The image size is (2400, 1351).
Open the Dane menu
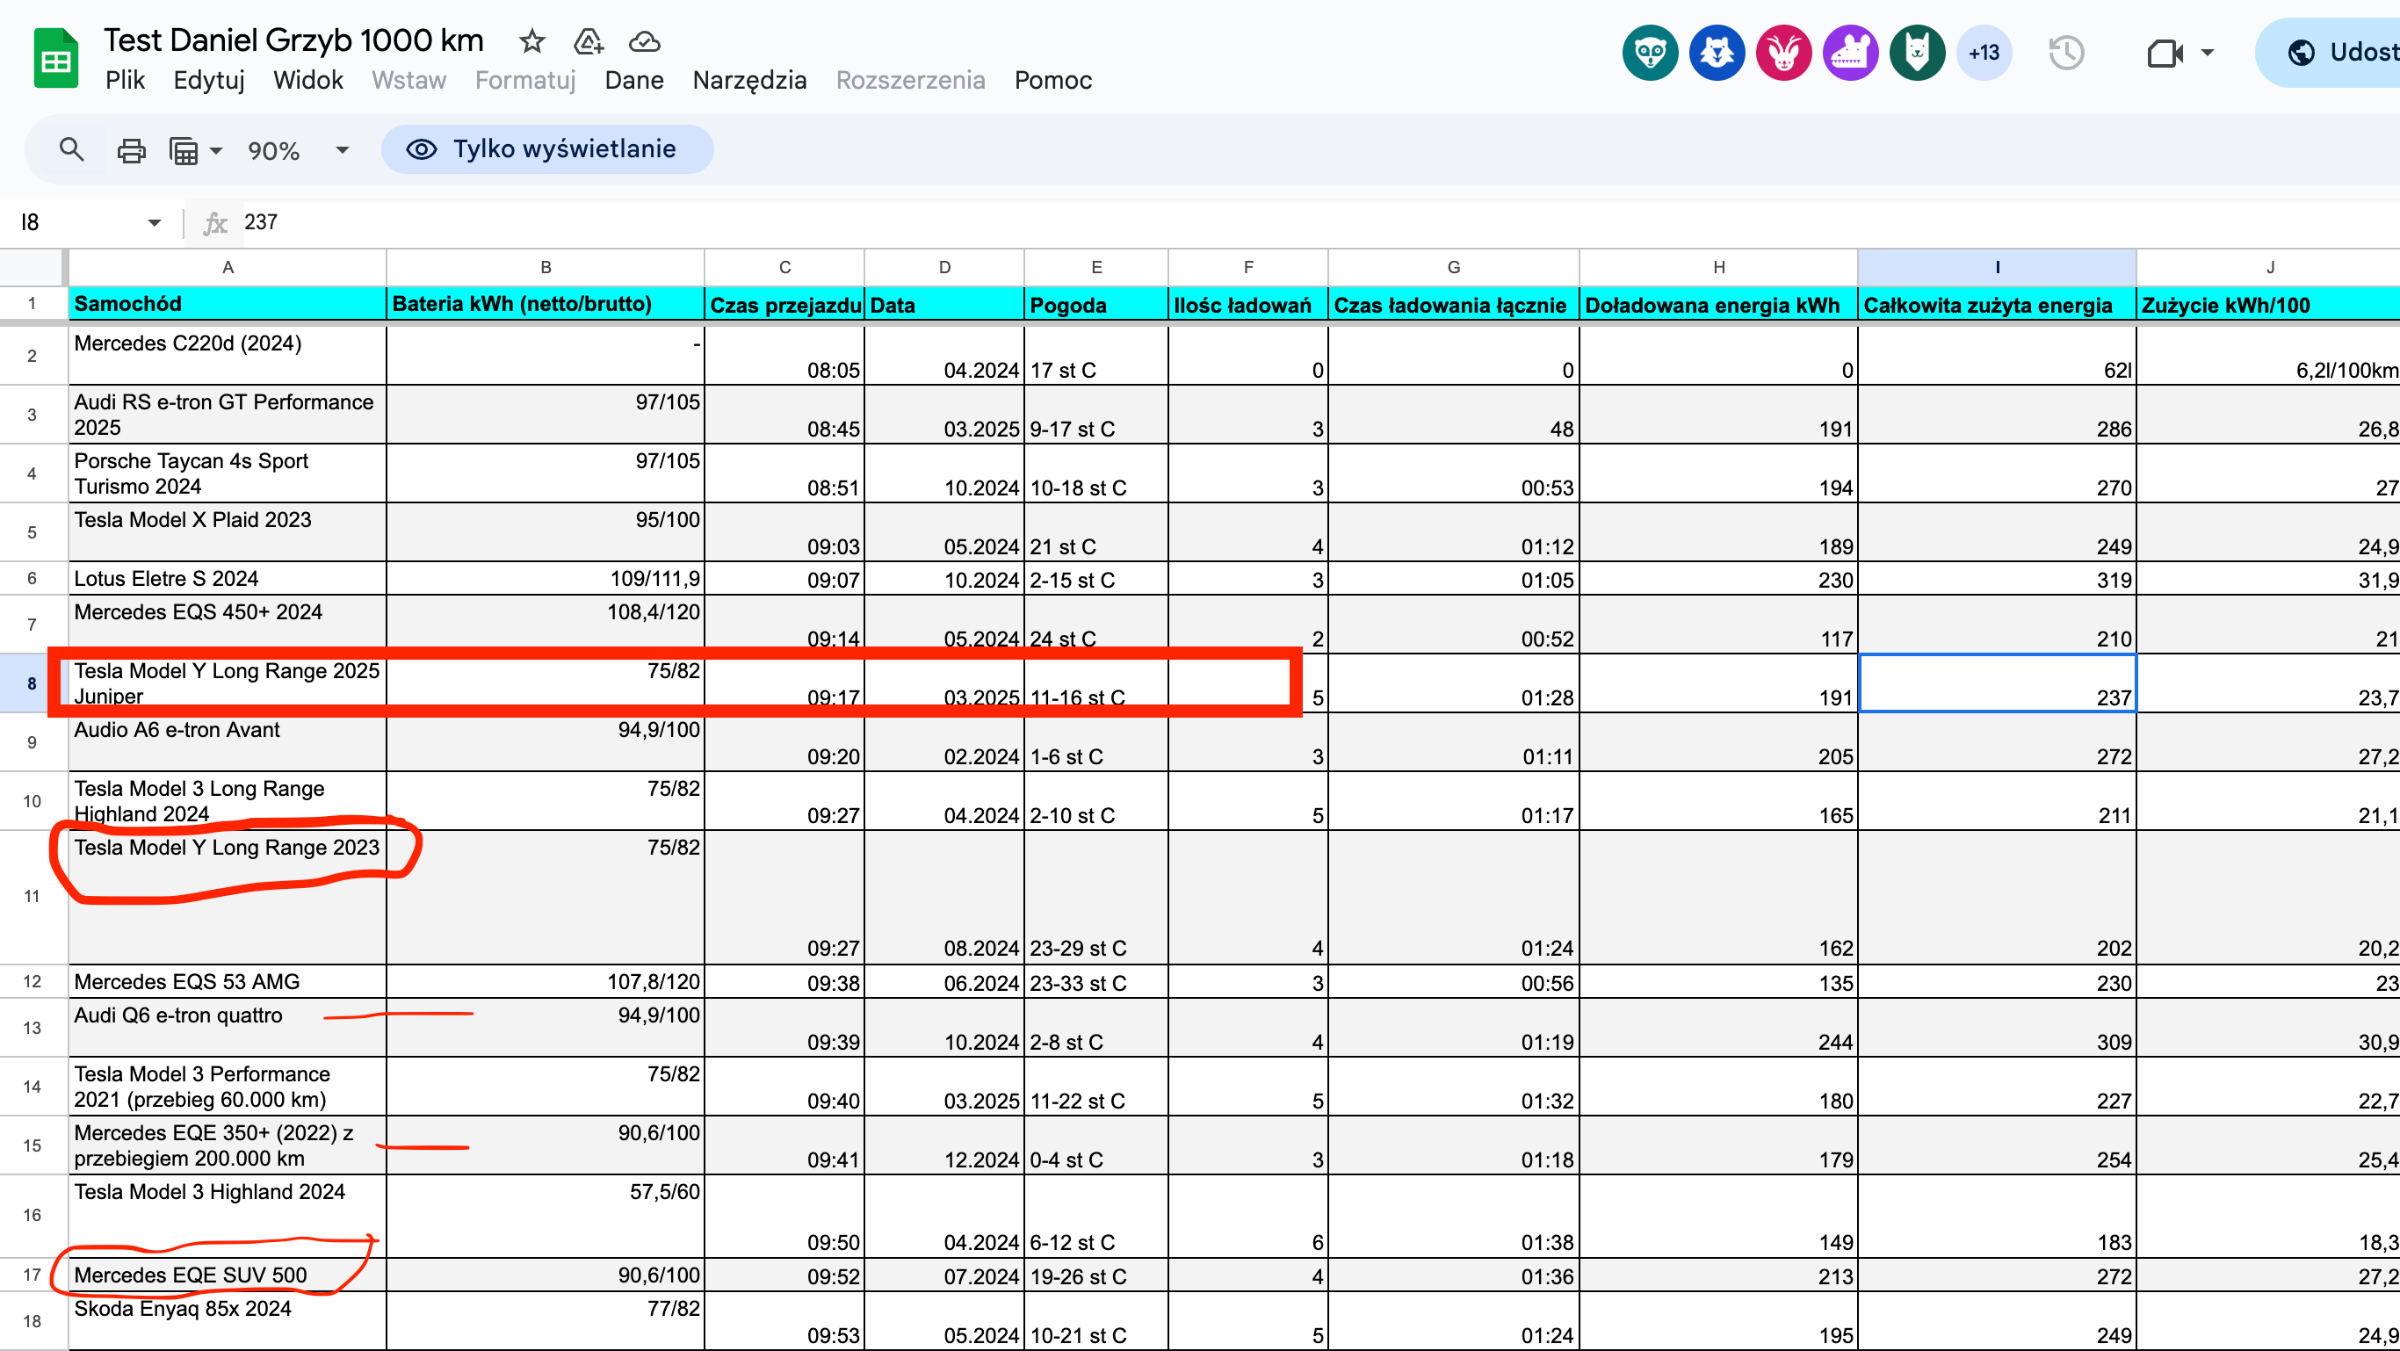click(634, 80)
